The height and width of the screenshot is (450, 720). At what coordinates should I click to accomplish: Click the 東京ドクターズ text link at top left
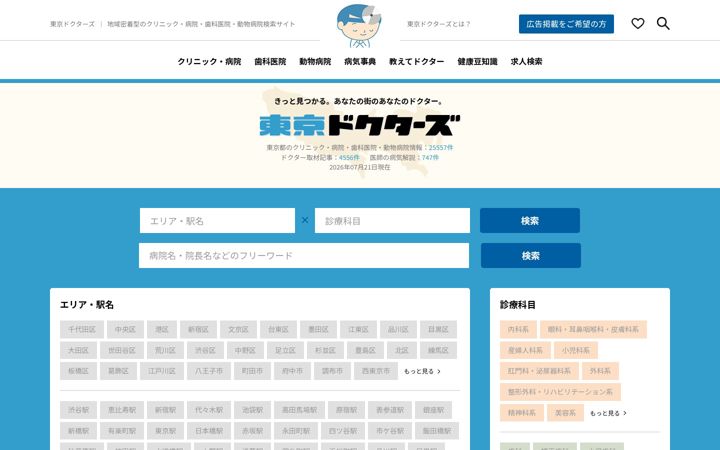(72, 24)
